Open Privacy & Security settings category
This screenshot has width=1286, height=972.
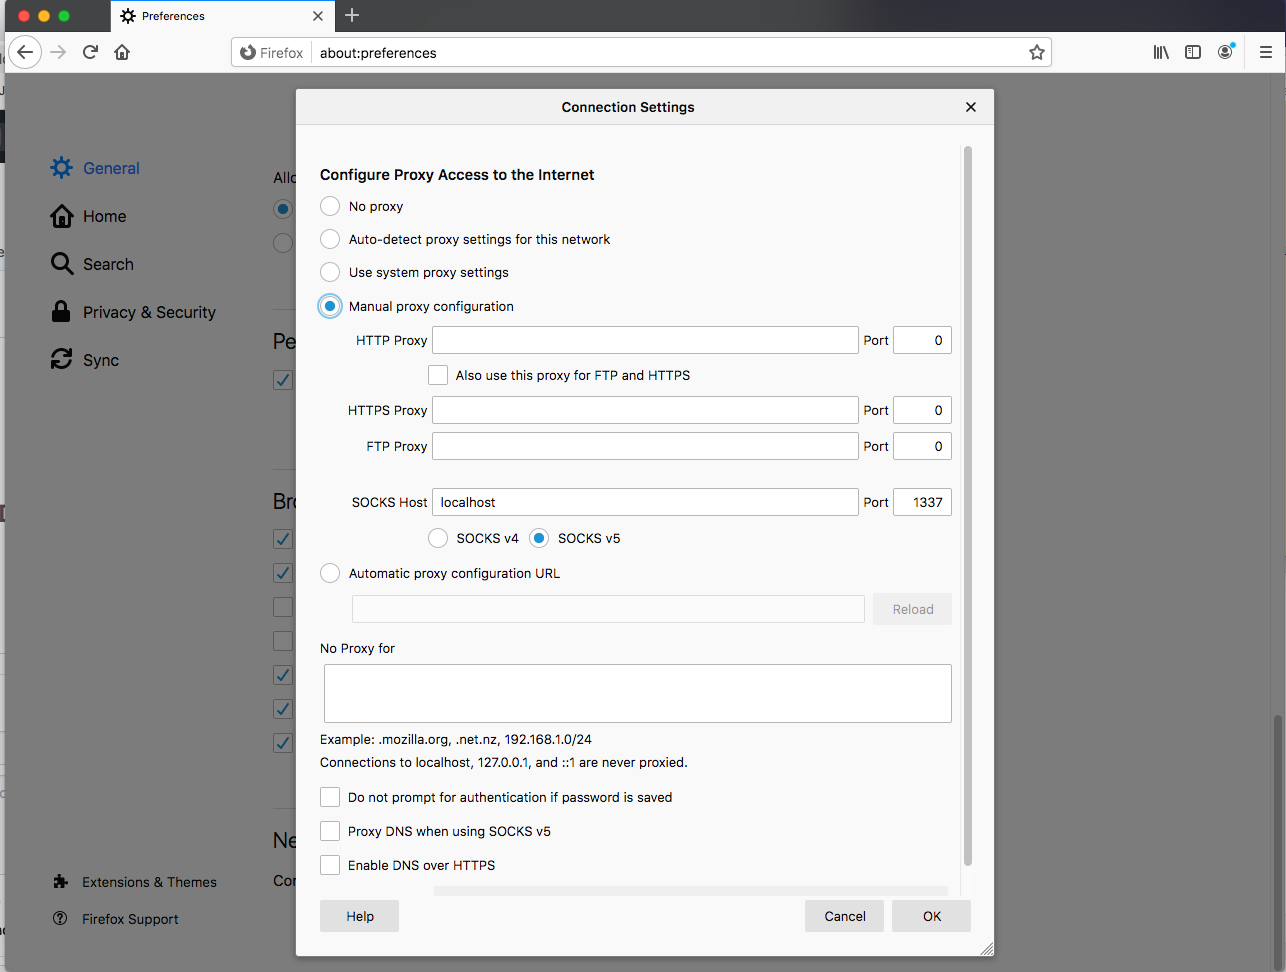pyautogui.click(x=148, y=312)
